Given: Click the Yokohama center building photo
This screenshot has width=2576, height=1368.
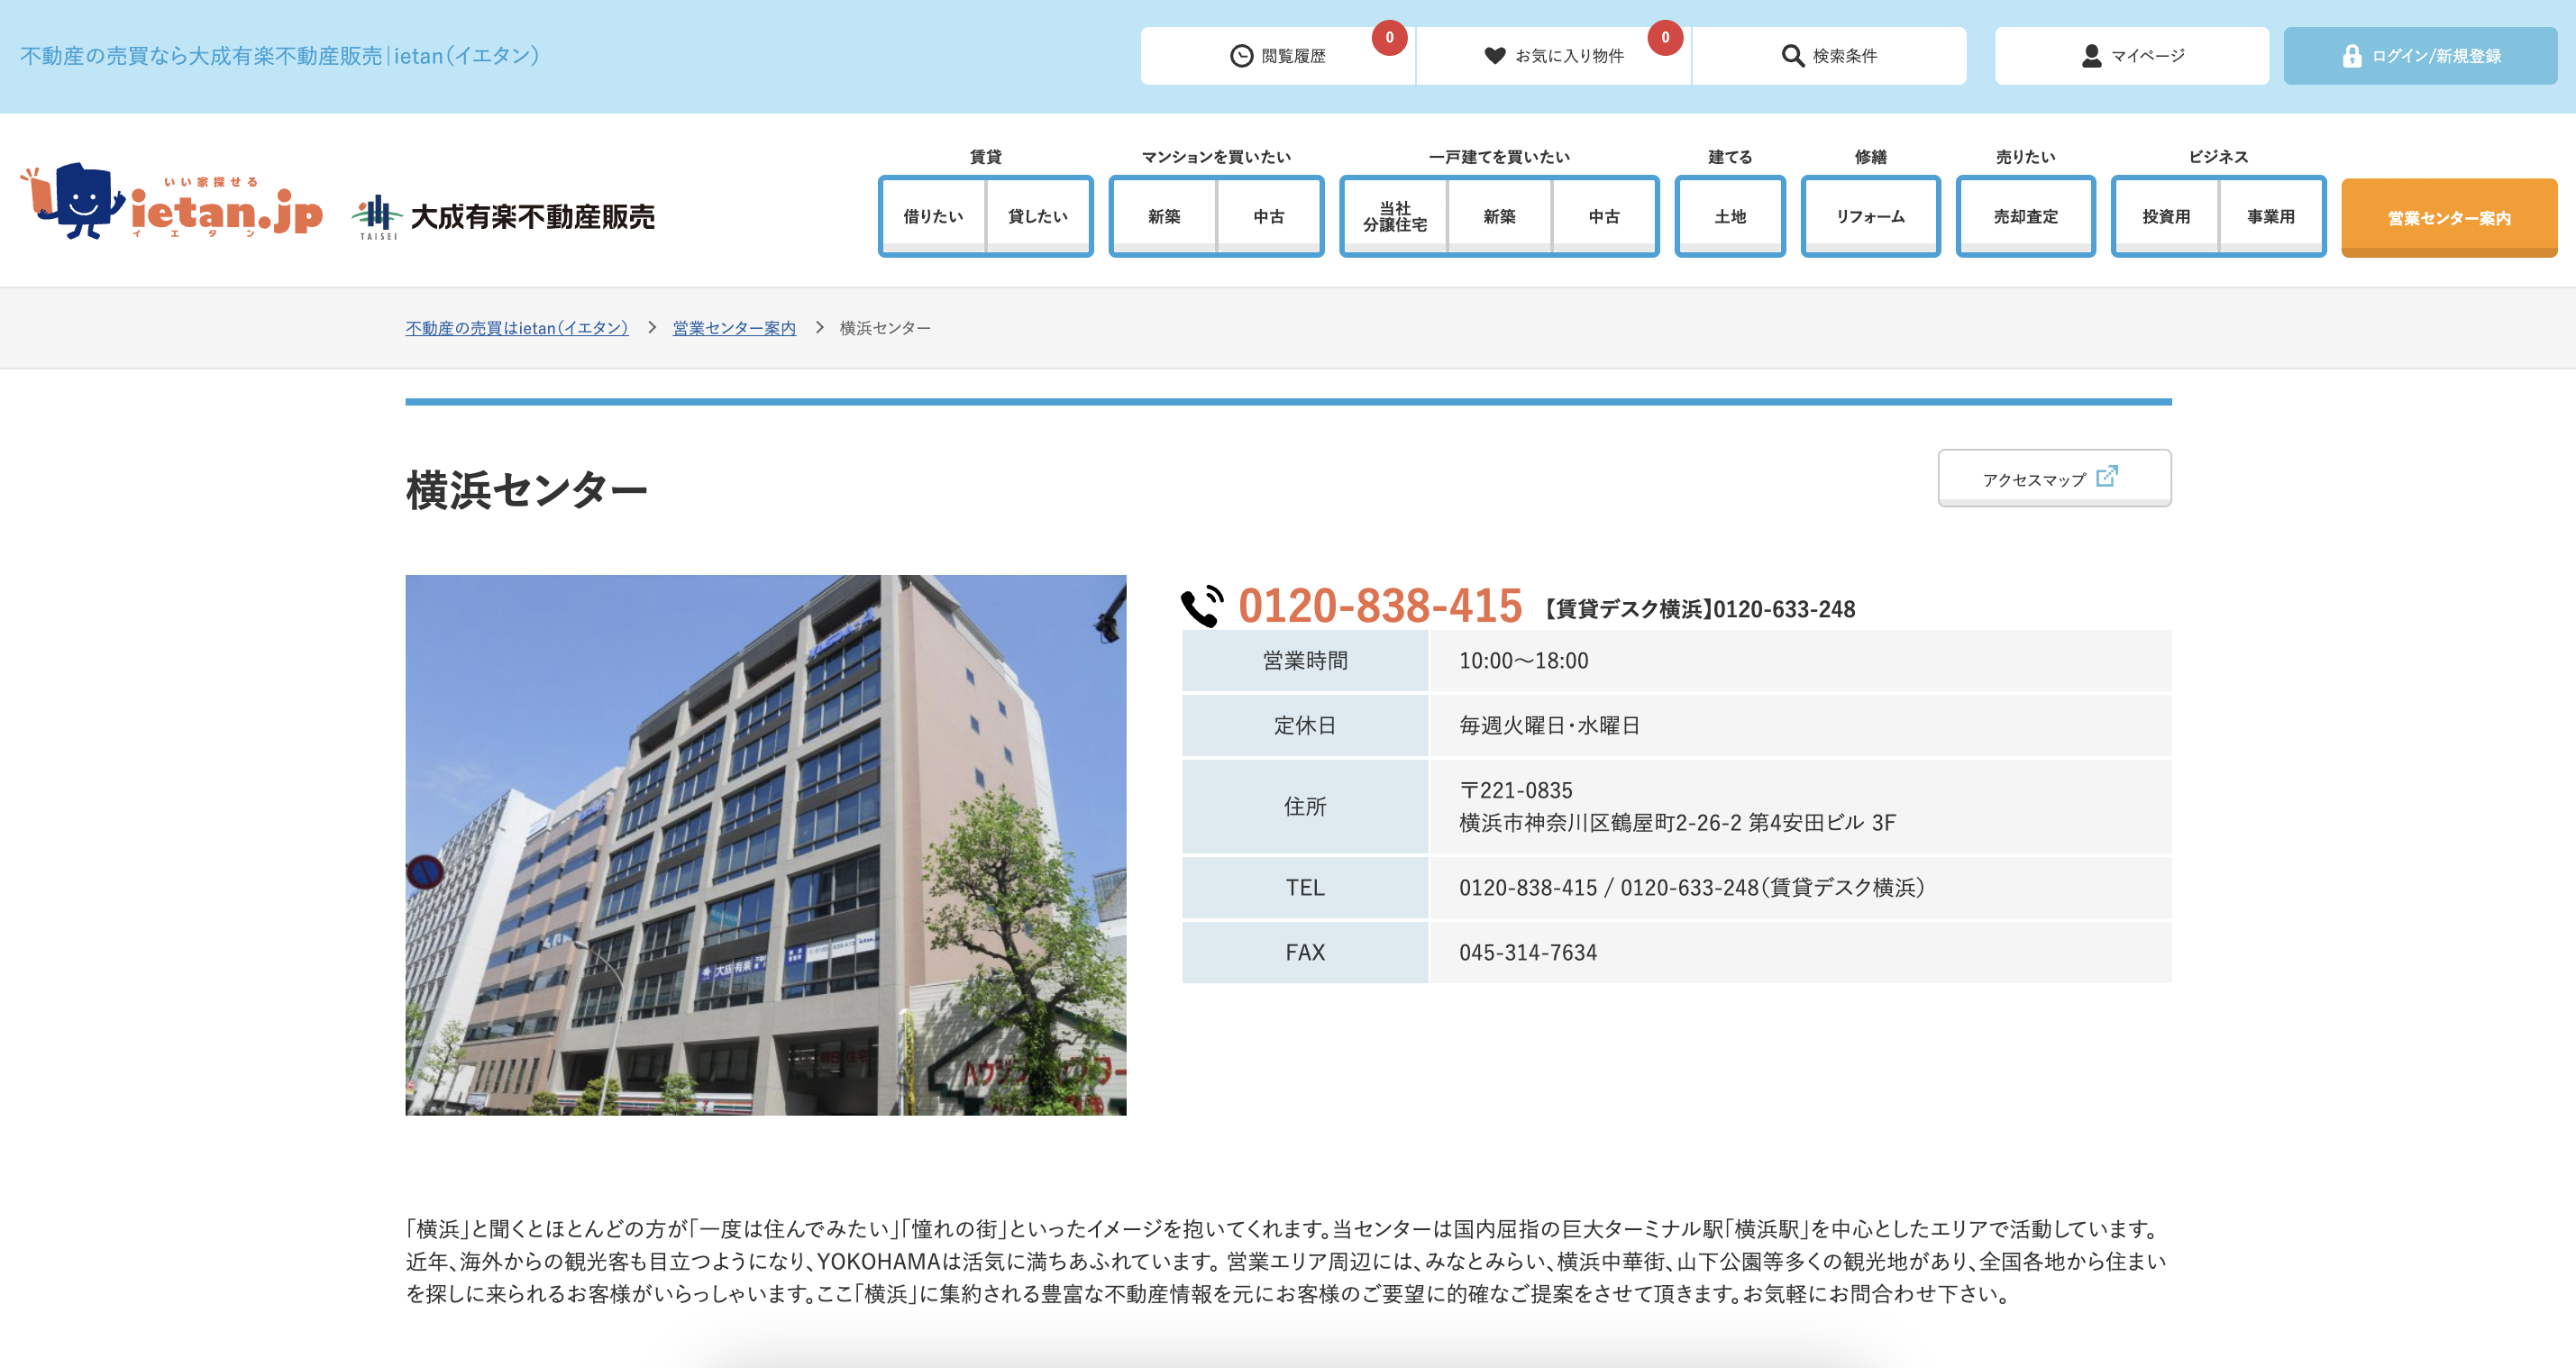Looking at the screenshot, I should pos(766,845).
